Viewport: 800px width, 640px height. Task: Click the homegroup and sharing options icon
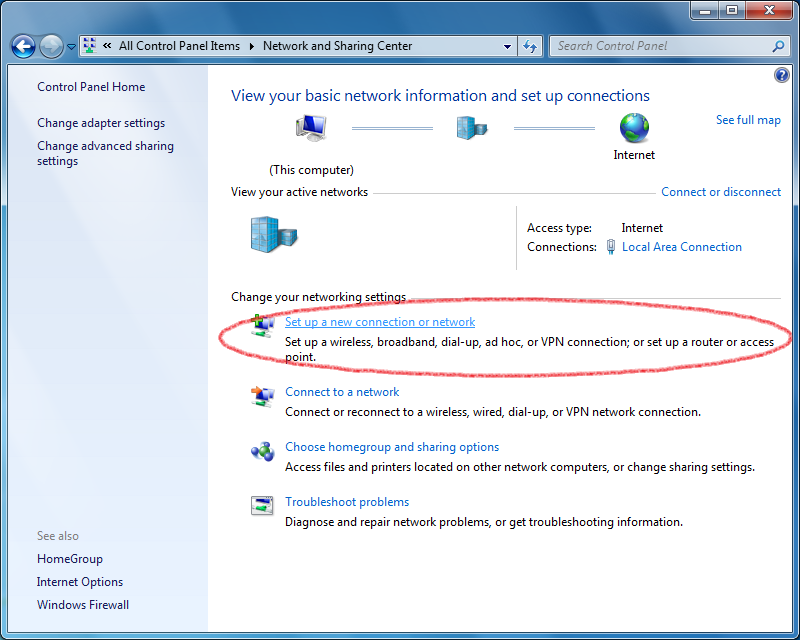pyautogui.click(x=262, y=451)
